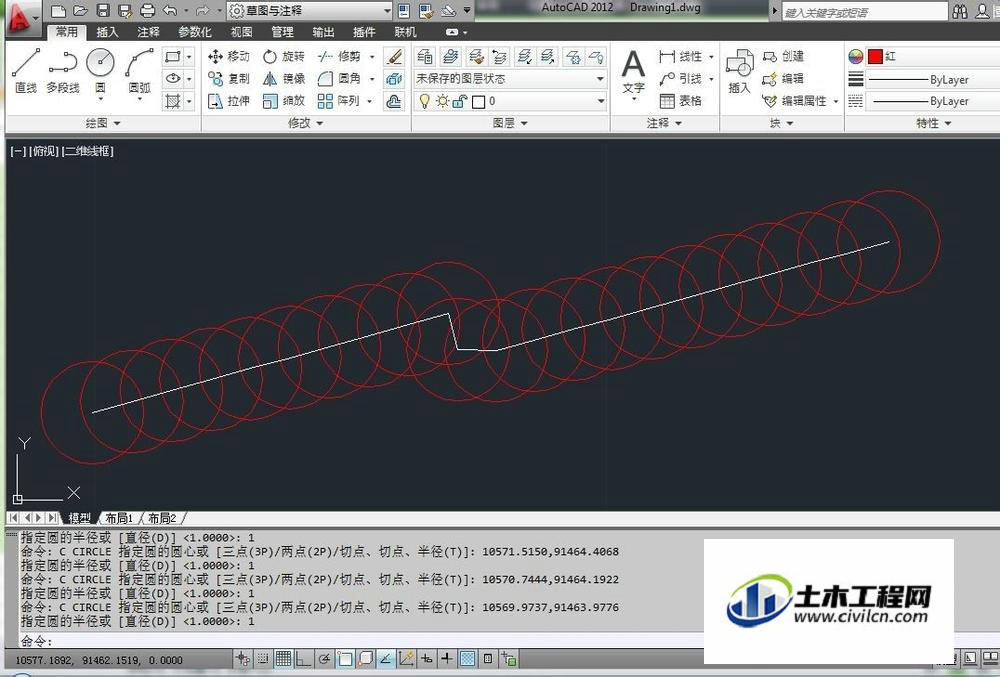Activate the Arc (圆弧) tool
Image resolution: width=1000 pixels, height=677 pixels.
[x=140, y=71]
